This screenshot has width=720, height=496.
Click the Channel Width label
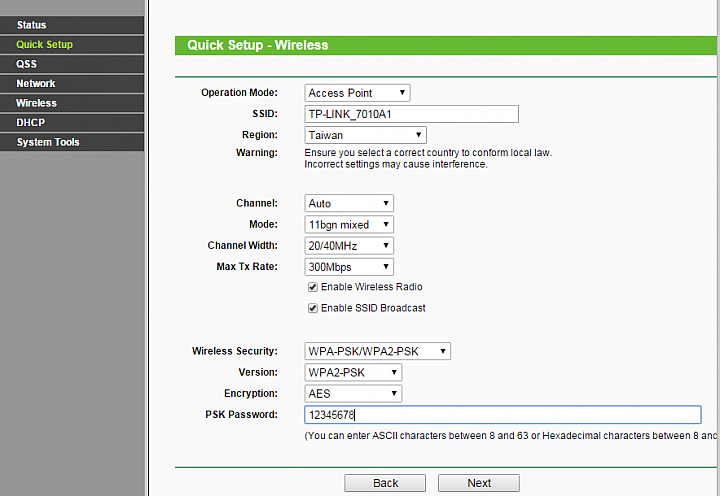coord(242,245)
